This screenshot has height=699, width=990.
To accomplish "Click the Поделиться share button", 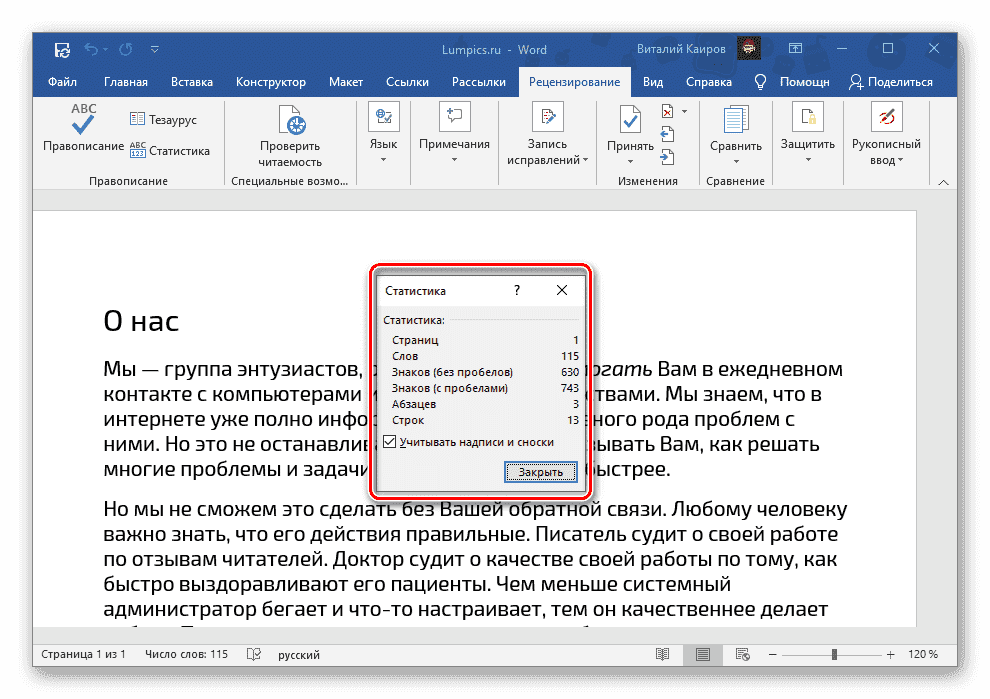I will point(890,82).
